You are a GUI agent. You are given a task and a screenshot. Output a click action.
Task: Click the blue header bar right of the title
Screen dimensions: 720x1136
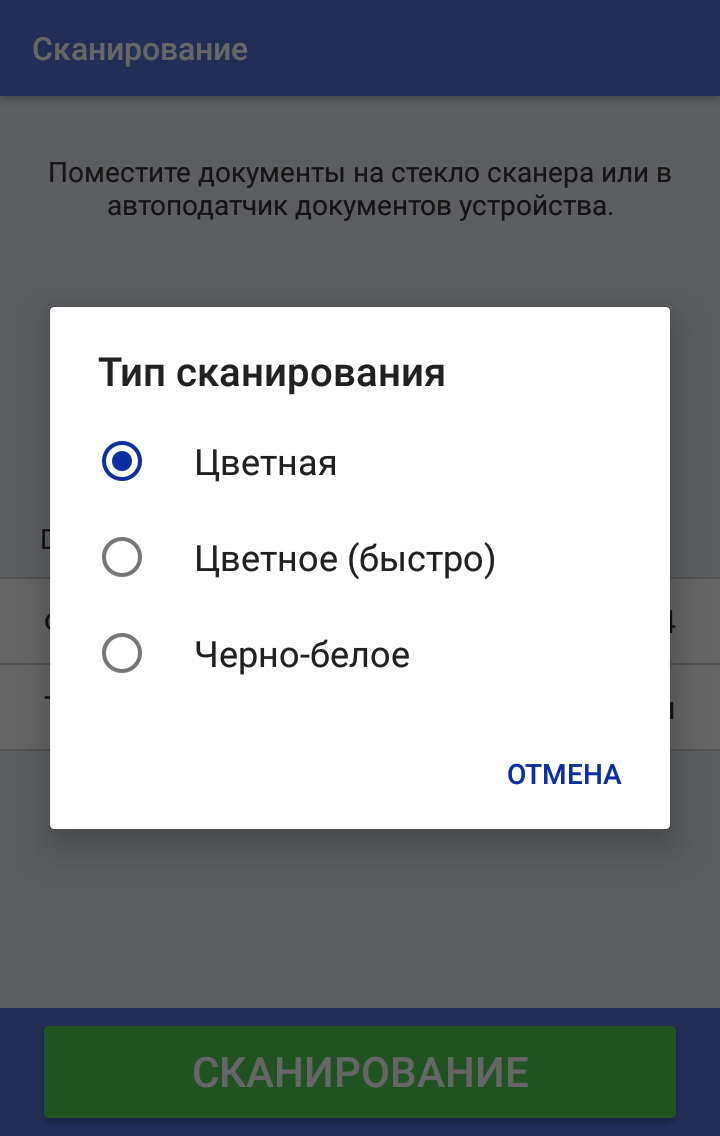point(500,49)
